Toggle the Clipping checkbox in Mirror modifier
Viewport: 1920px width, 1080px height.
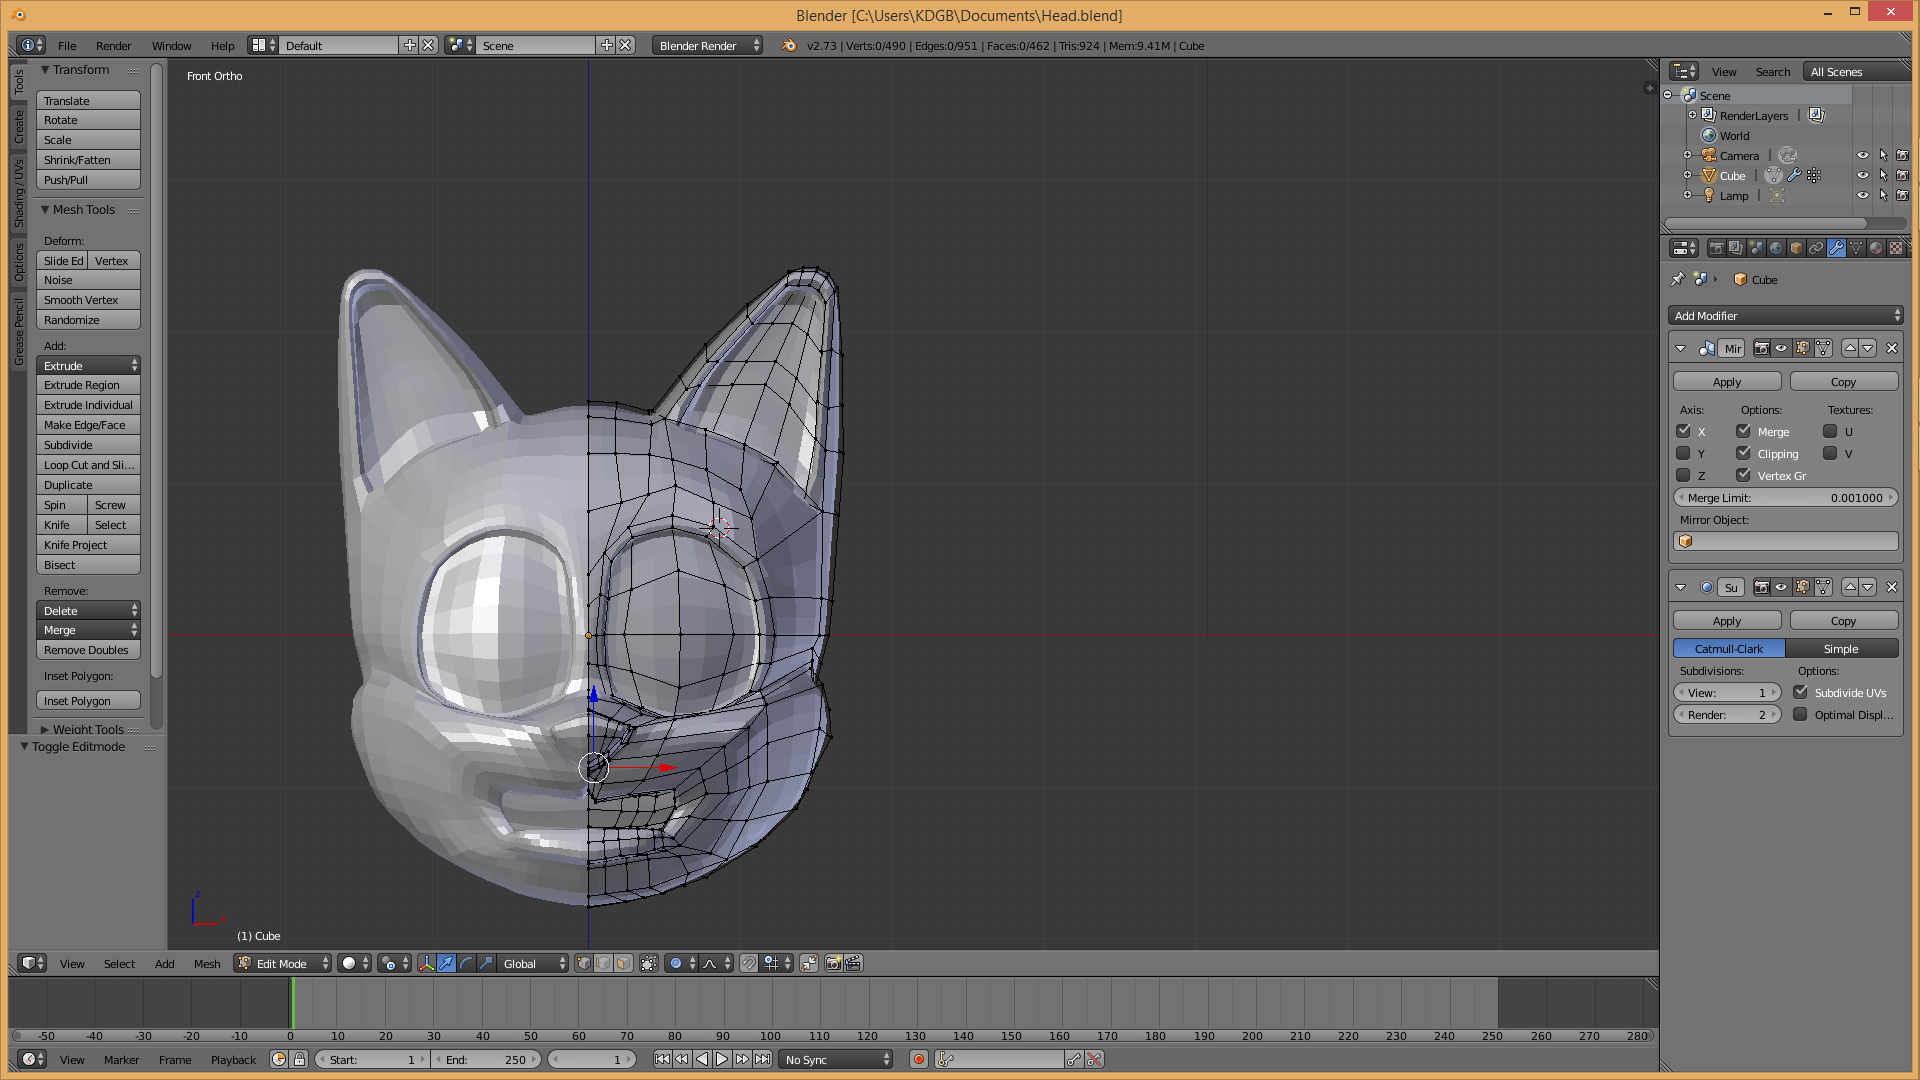1743,453
